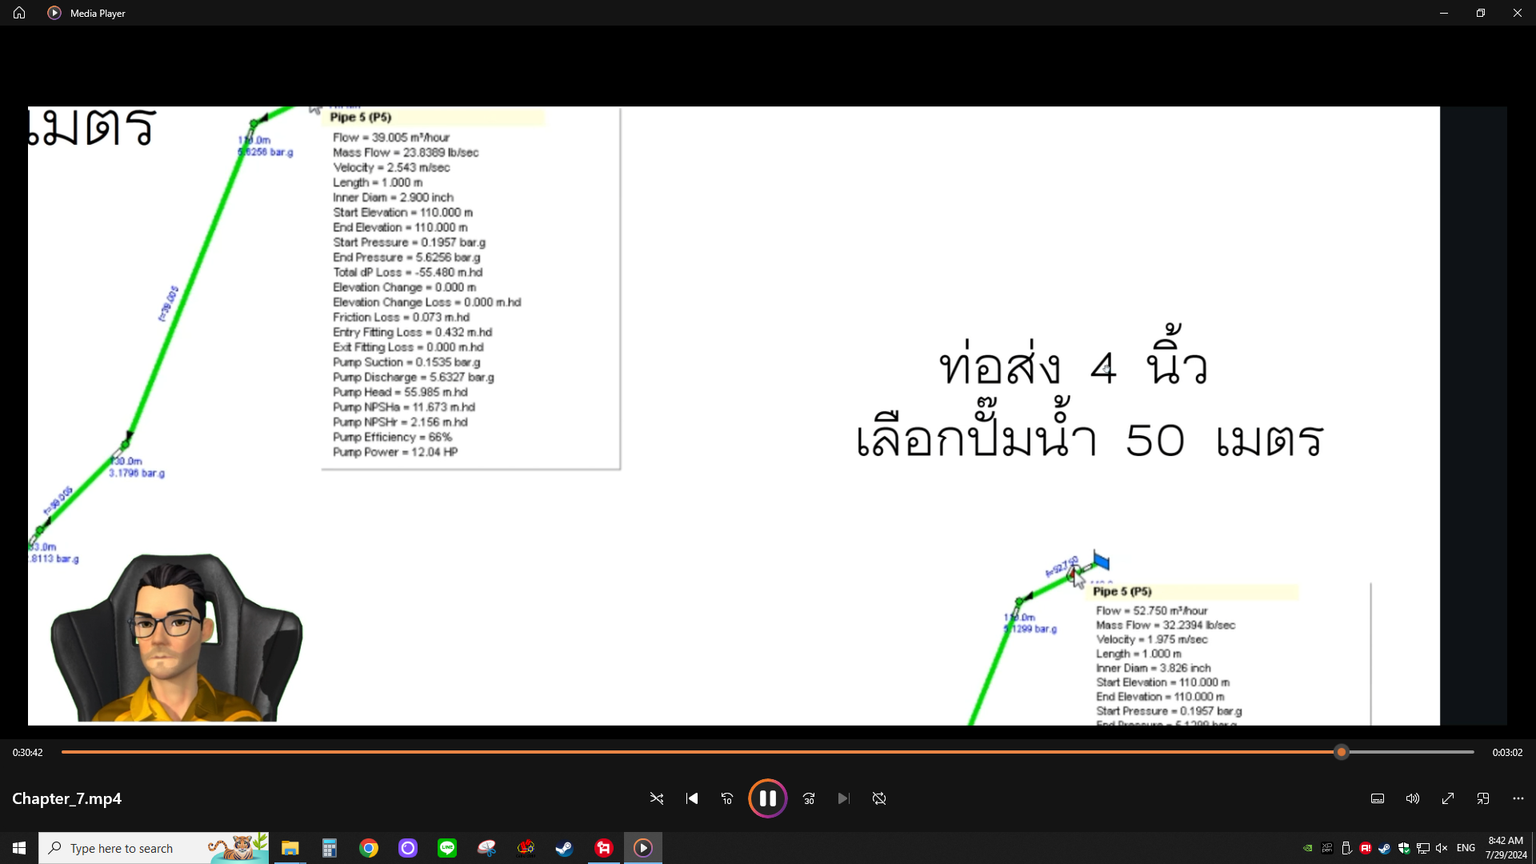This screenshot has height=864, width=1536.
Task: Open the Windows Start menu
Action: [x=19, y=848]
